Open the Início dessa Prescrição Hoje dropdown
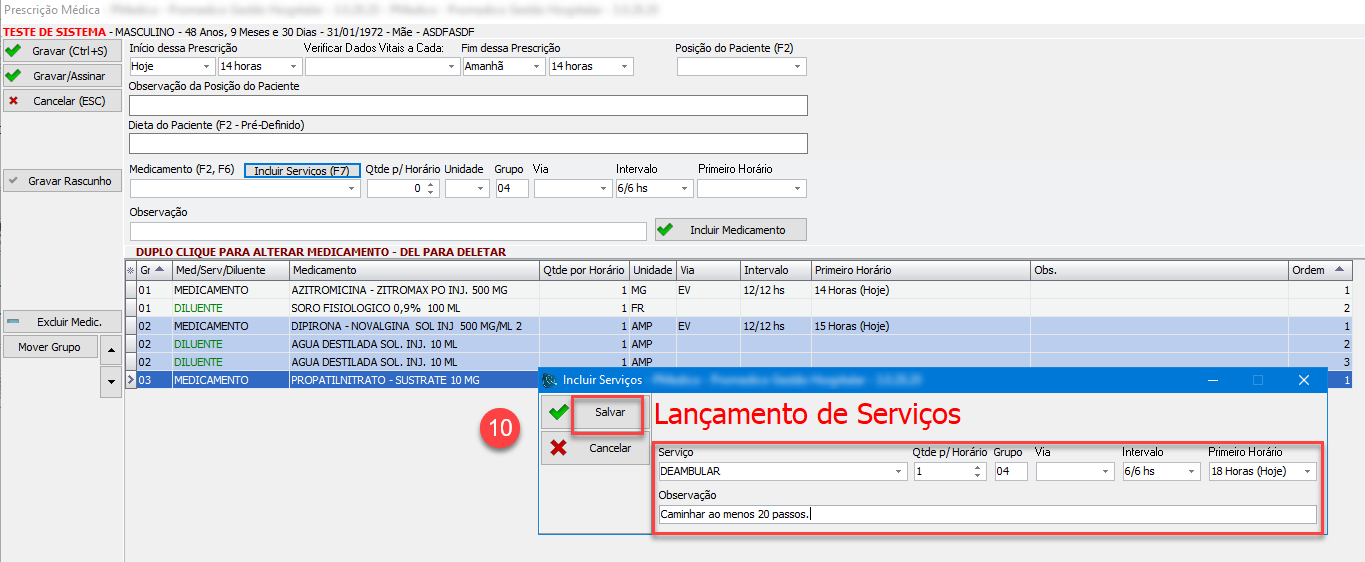The width and height of the screenshot is (1365, 562). pyautogui.click(x=206, y=67)
